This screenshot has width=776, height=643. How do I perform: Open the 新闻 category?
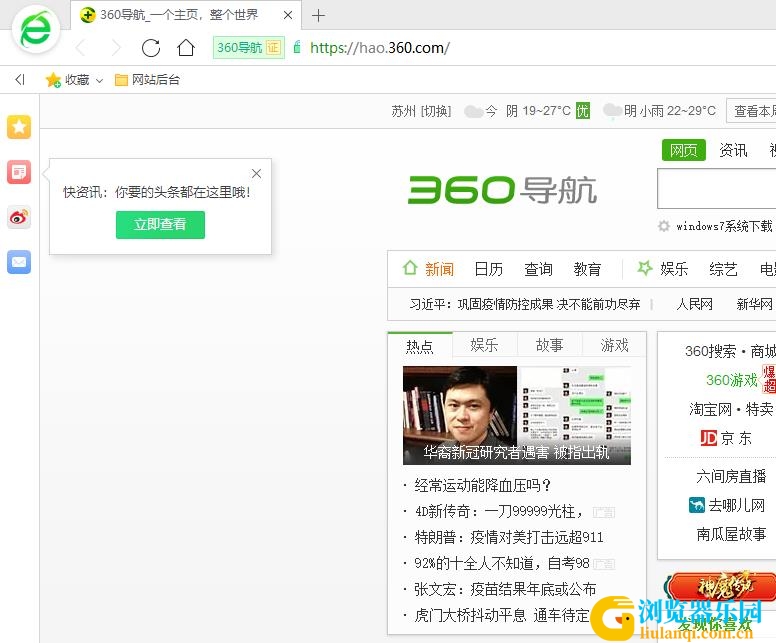pos(439,269)
